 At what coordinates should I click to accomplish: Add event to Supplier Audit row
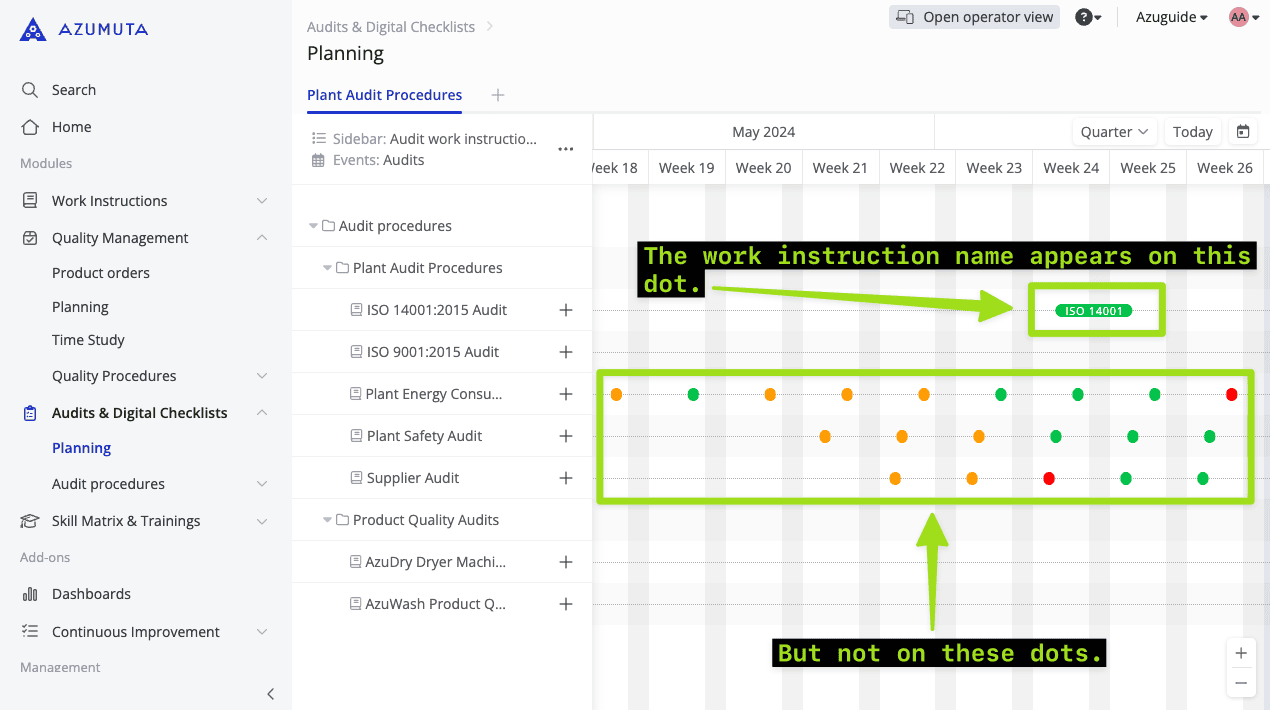(x=566, y=478)
